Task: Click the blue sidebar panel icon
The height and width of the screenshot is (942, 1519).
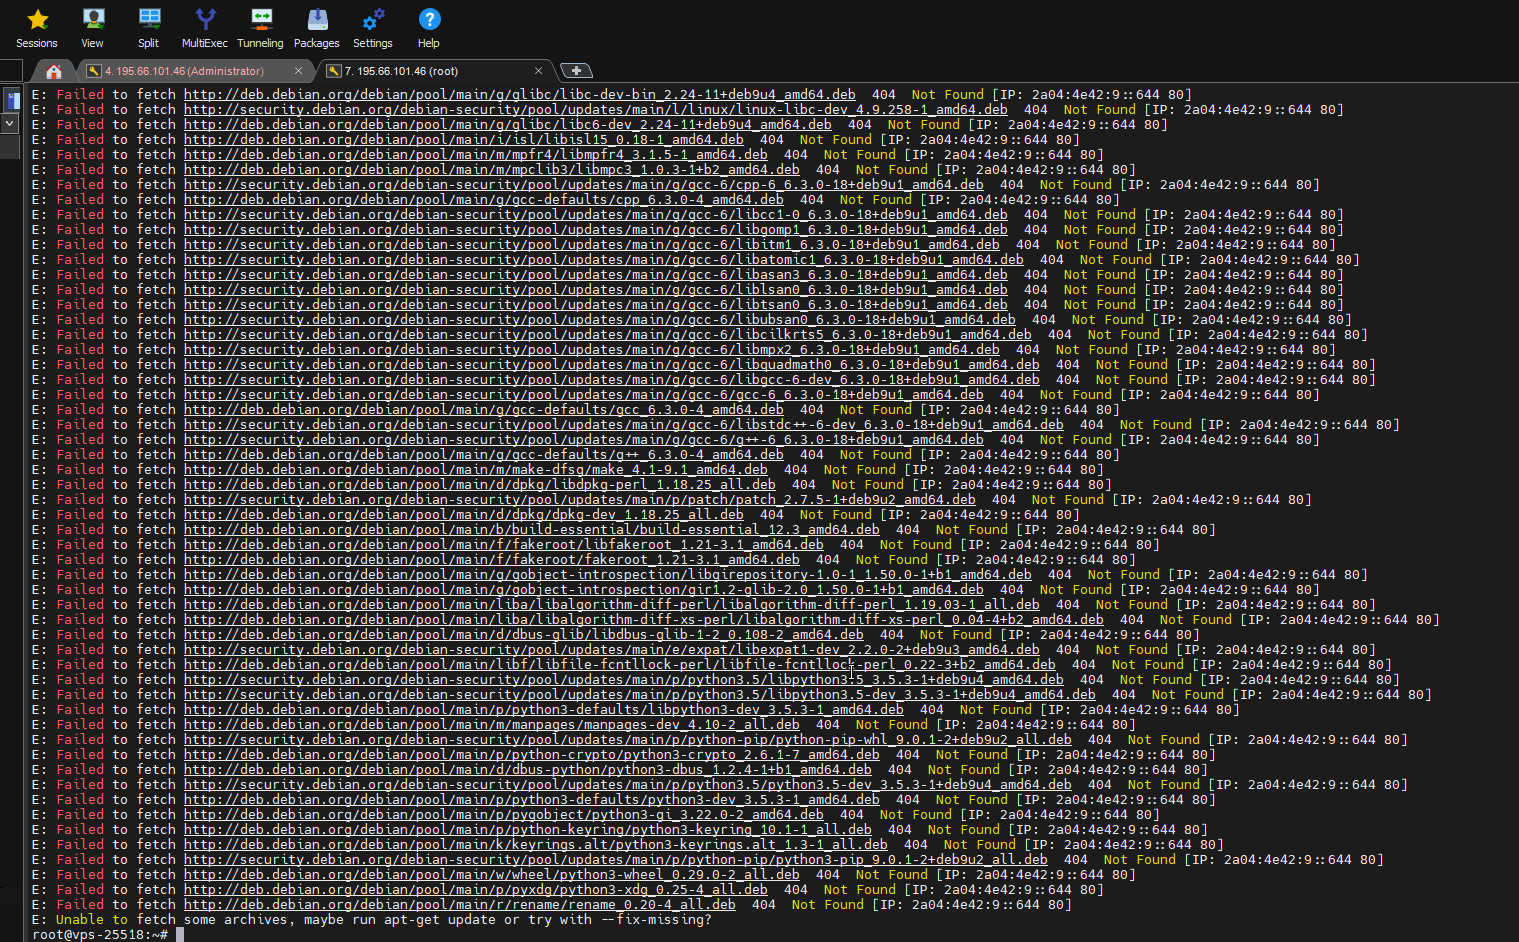Action: pos(12,100)
